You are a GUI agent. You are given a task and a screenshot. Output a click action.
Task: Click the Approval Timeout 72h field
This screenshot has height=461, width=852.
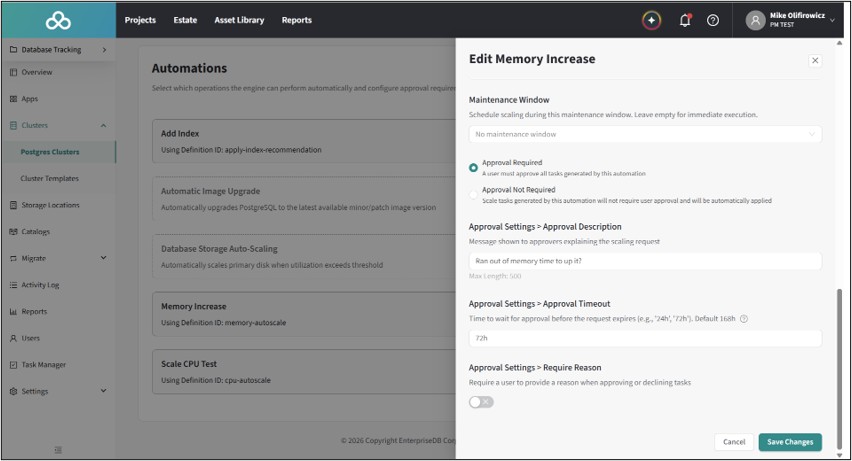tap(645, 338)
